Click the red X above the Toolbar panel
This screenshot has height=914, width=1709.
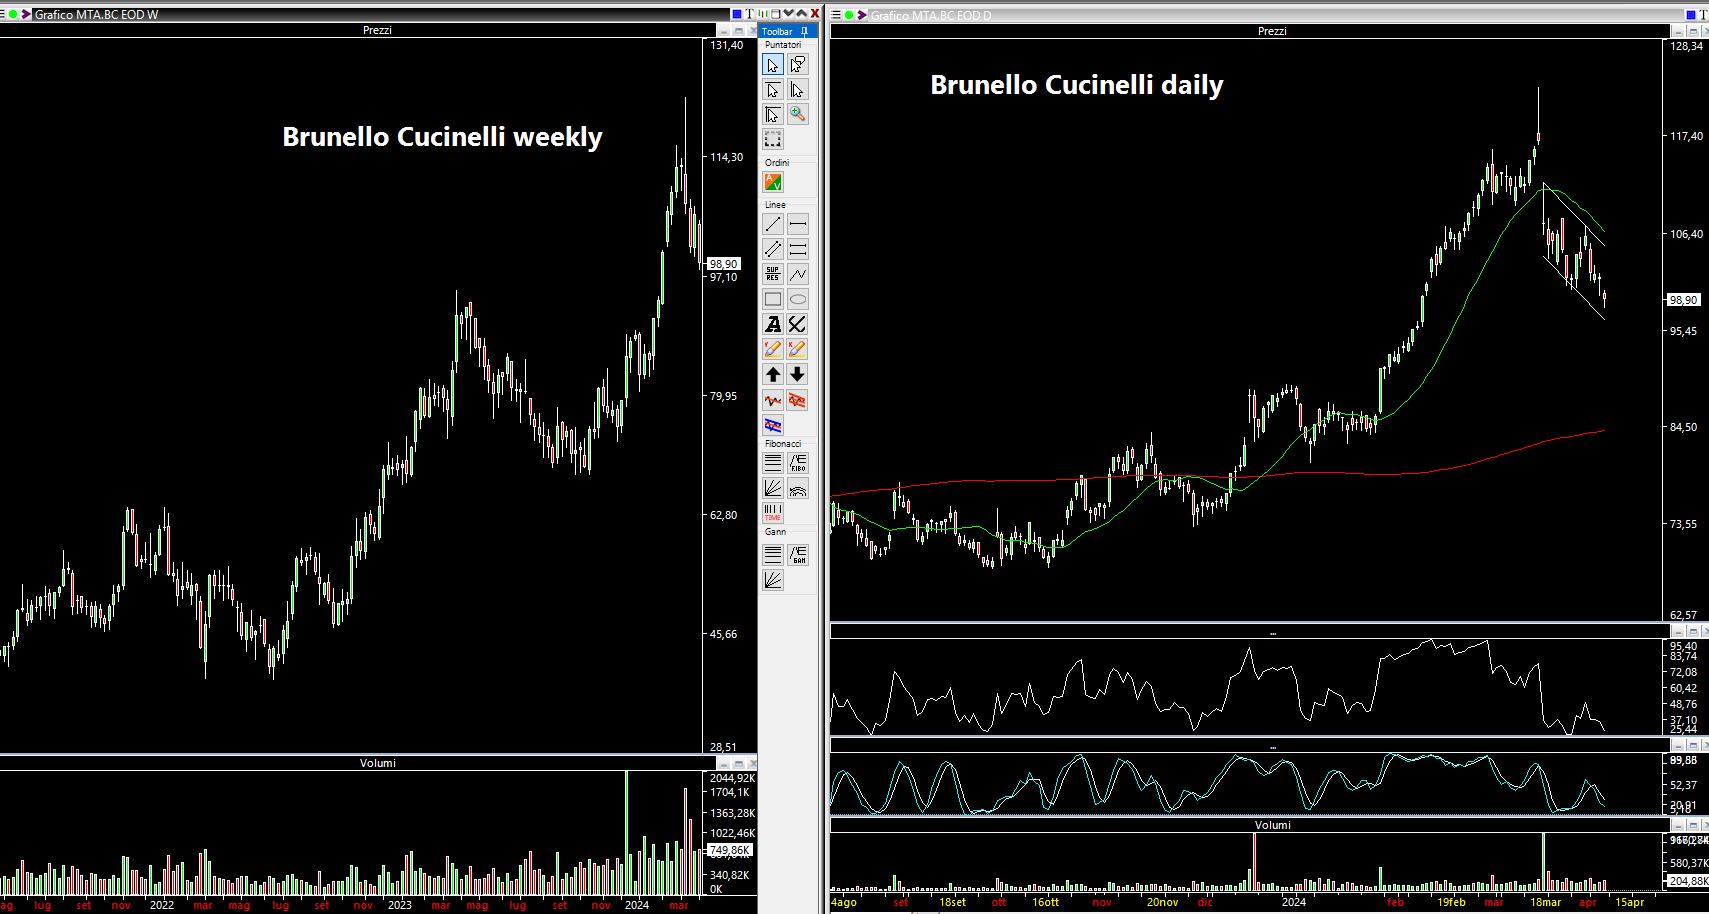(815, 14)
